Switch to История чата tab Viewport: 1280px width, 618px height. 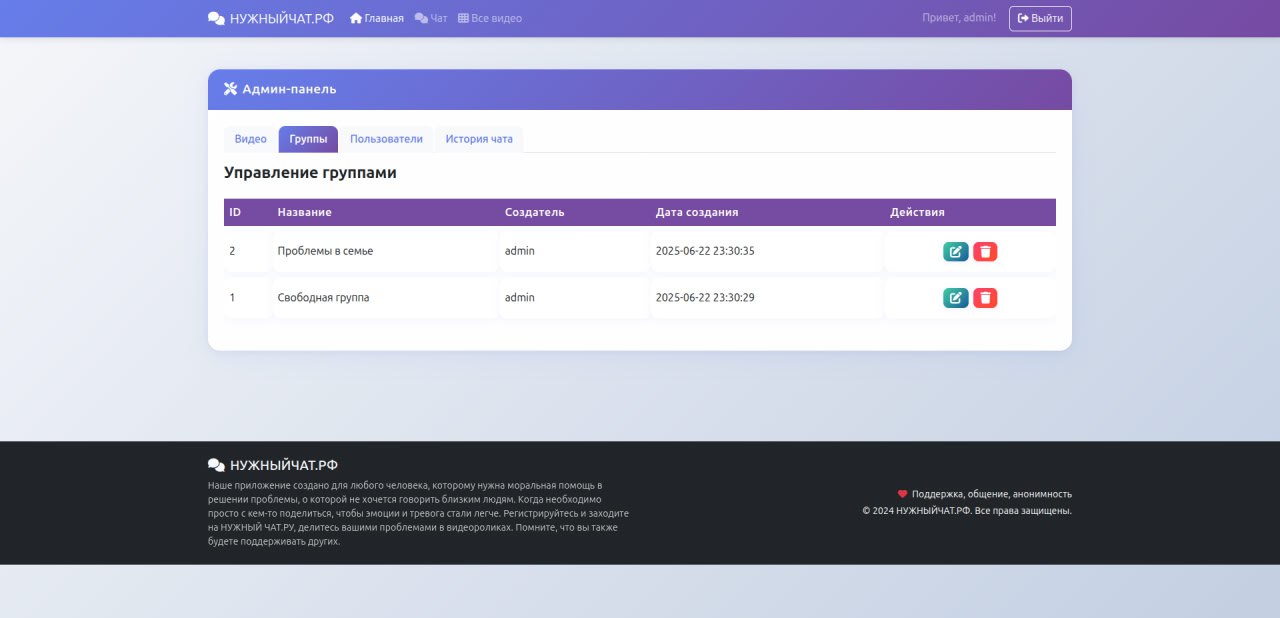[x=479, y=139]
